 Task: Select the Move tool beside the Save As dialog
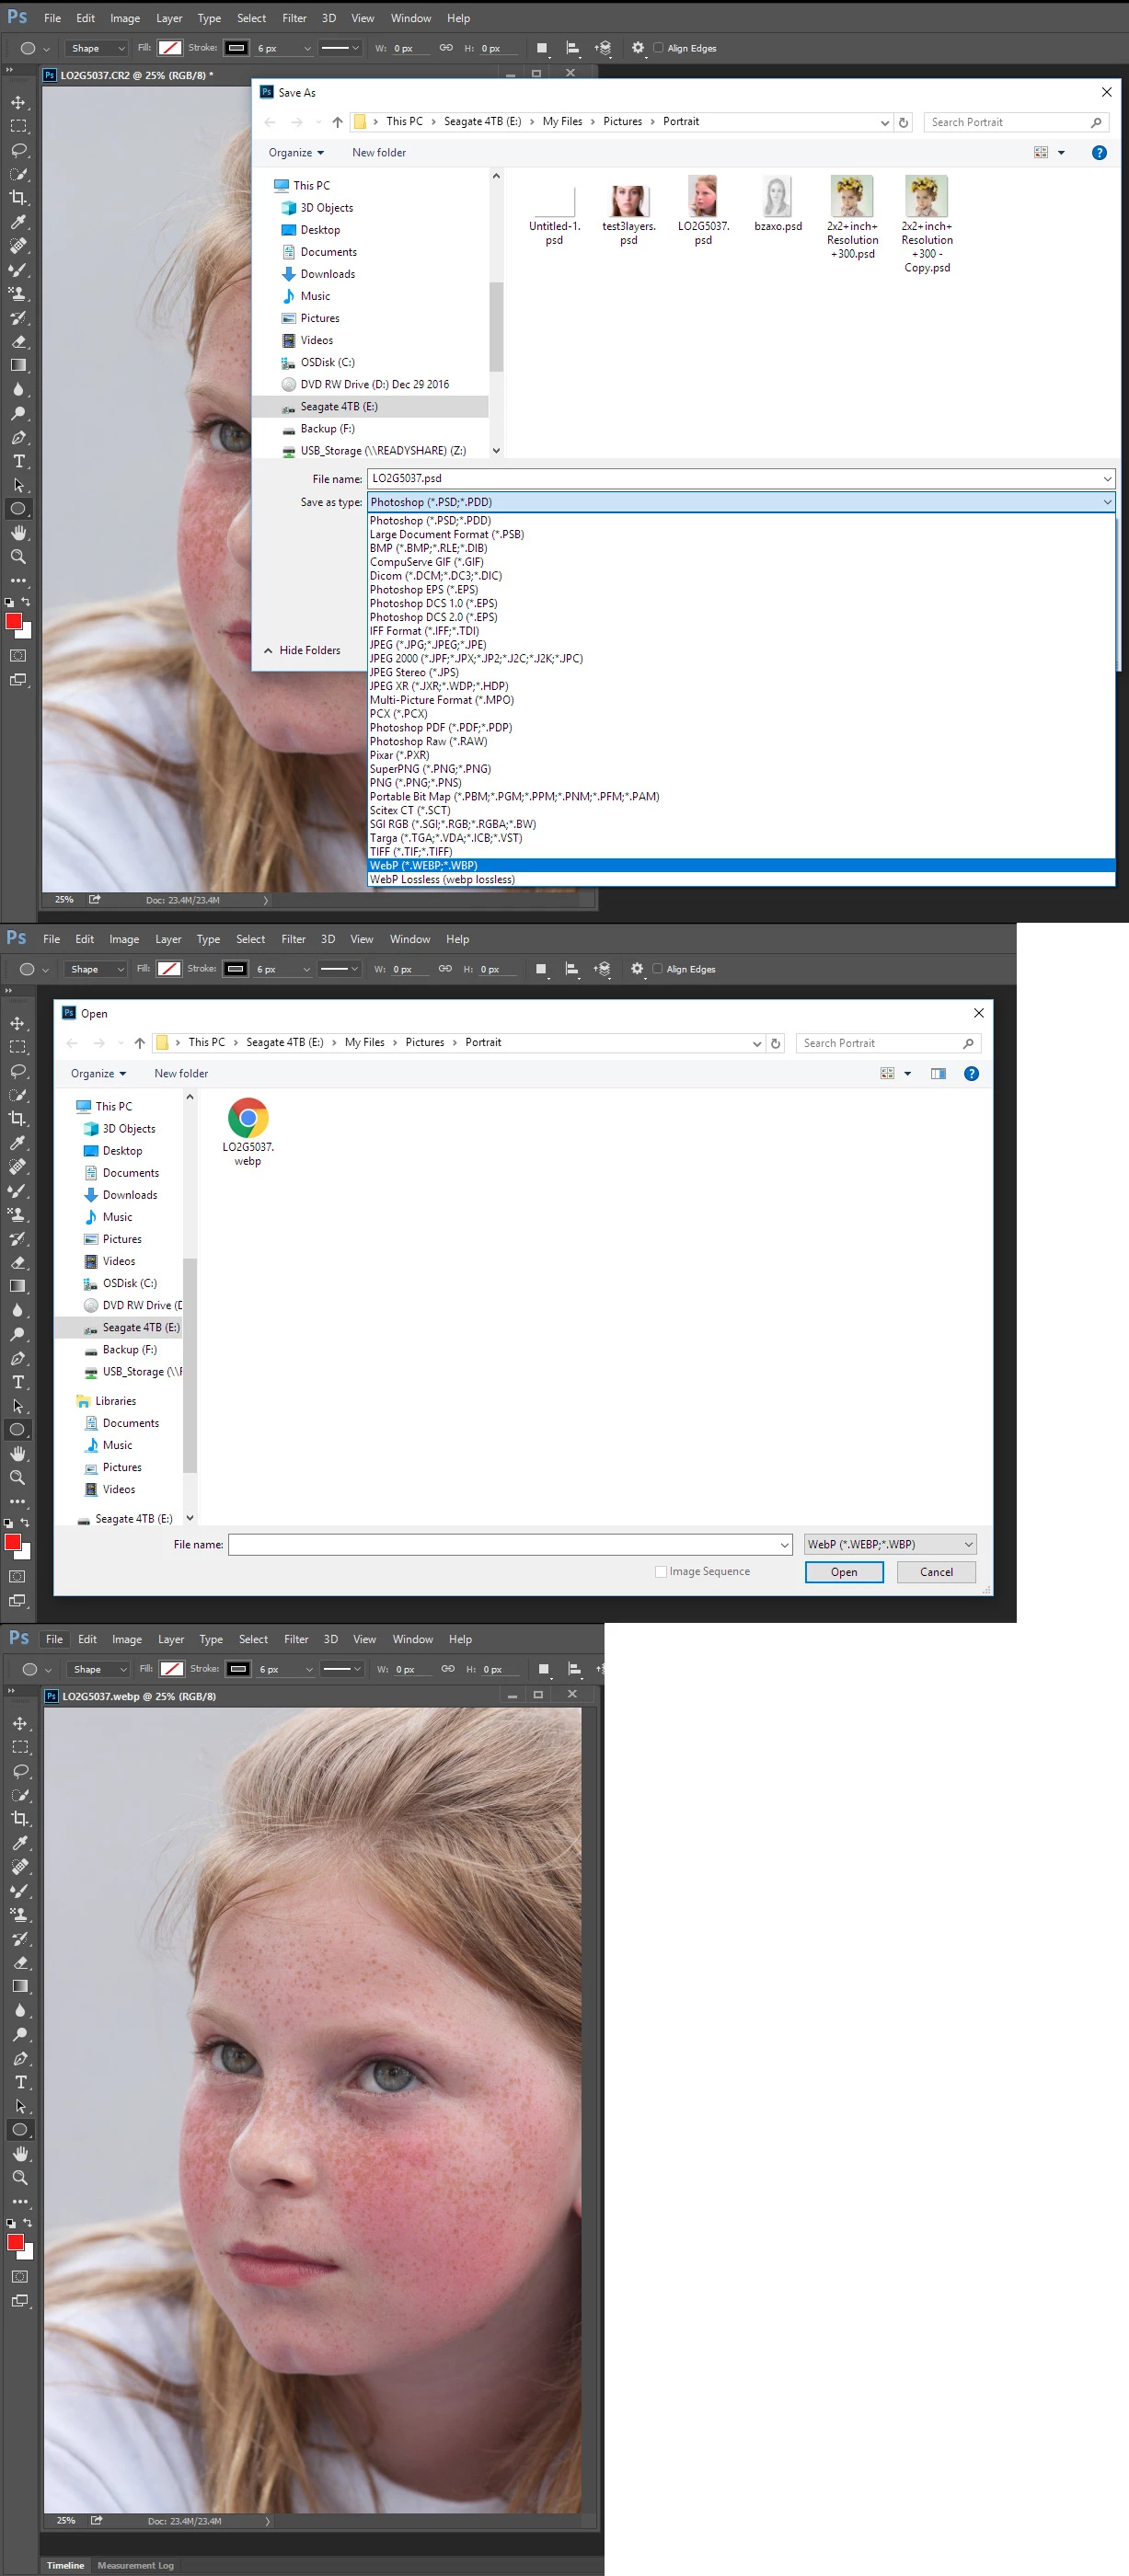(18, 103)
